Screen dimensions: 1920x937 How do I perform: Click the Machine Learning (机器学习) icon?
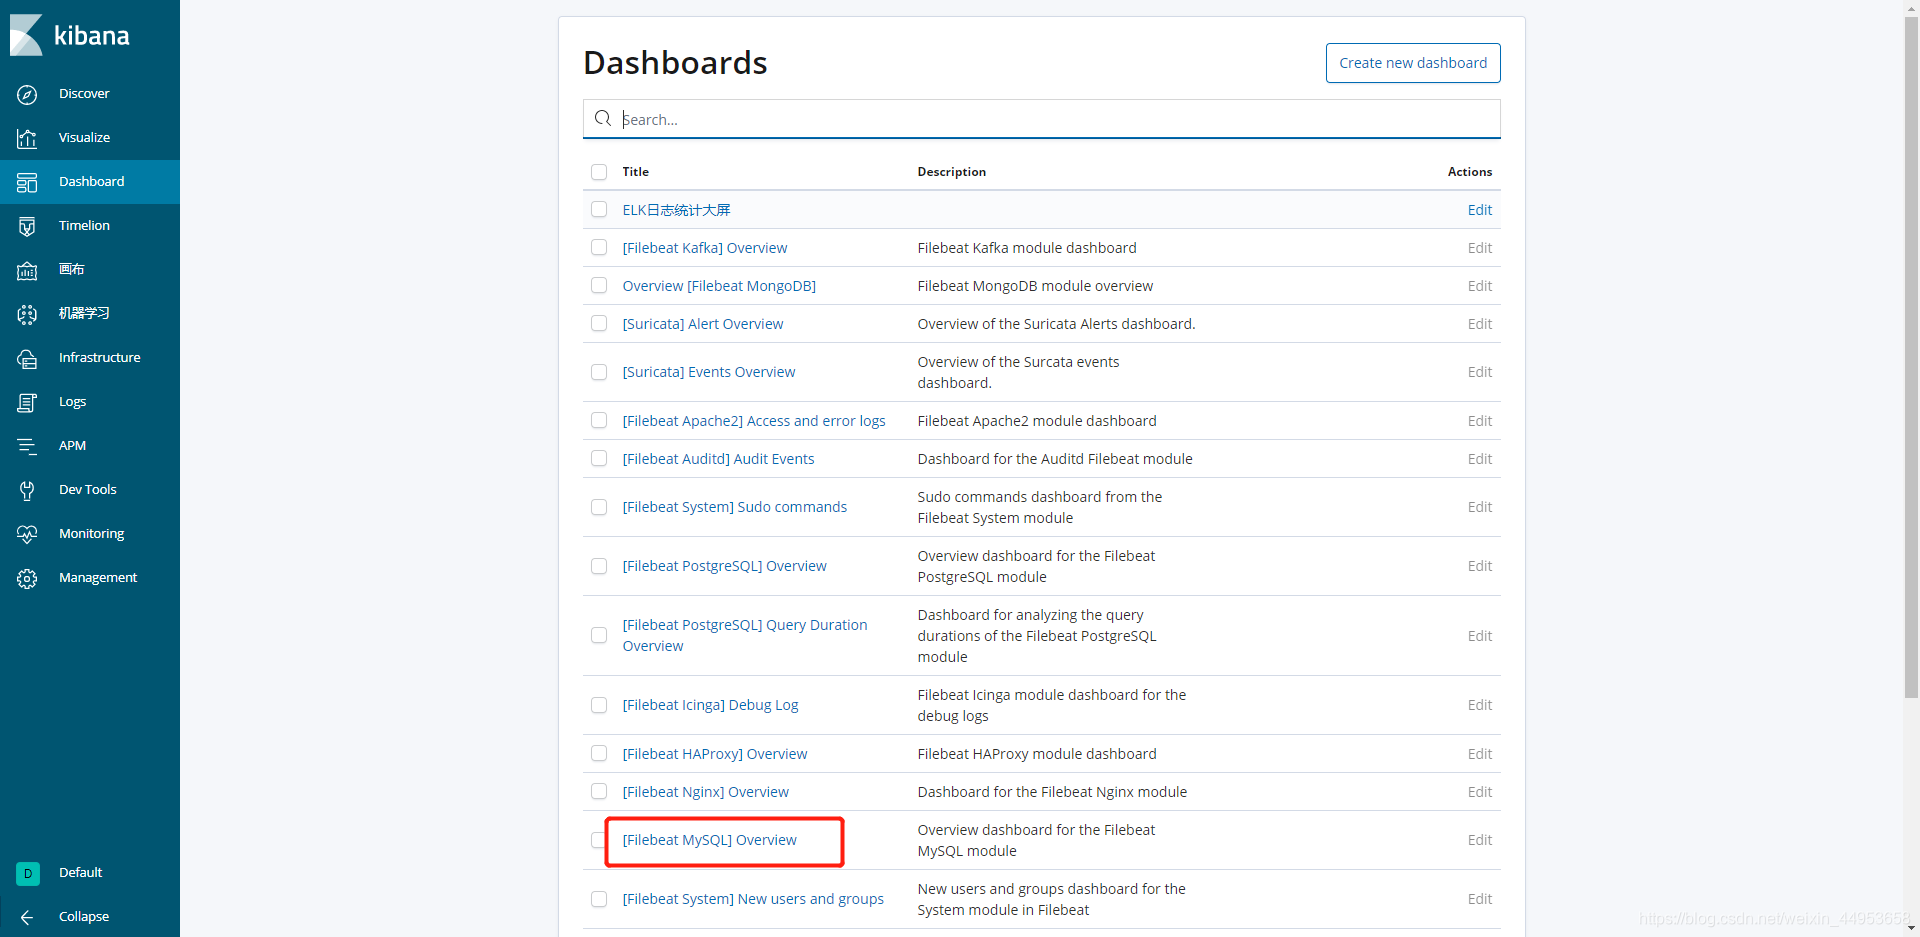pyautogui.click(x=27, y=314)
